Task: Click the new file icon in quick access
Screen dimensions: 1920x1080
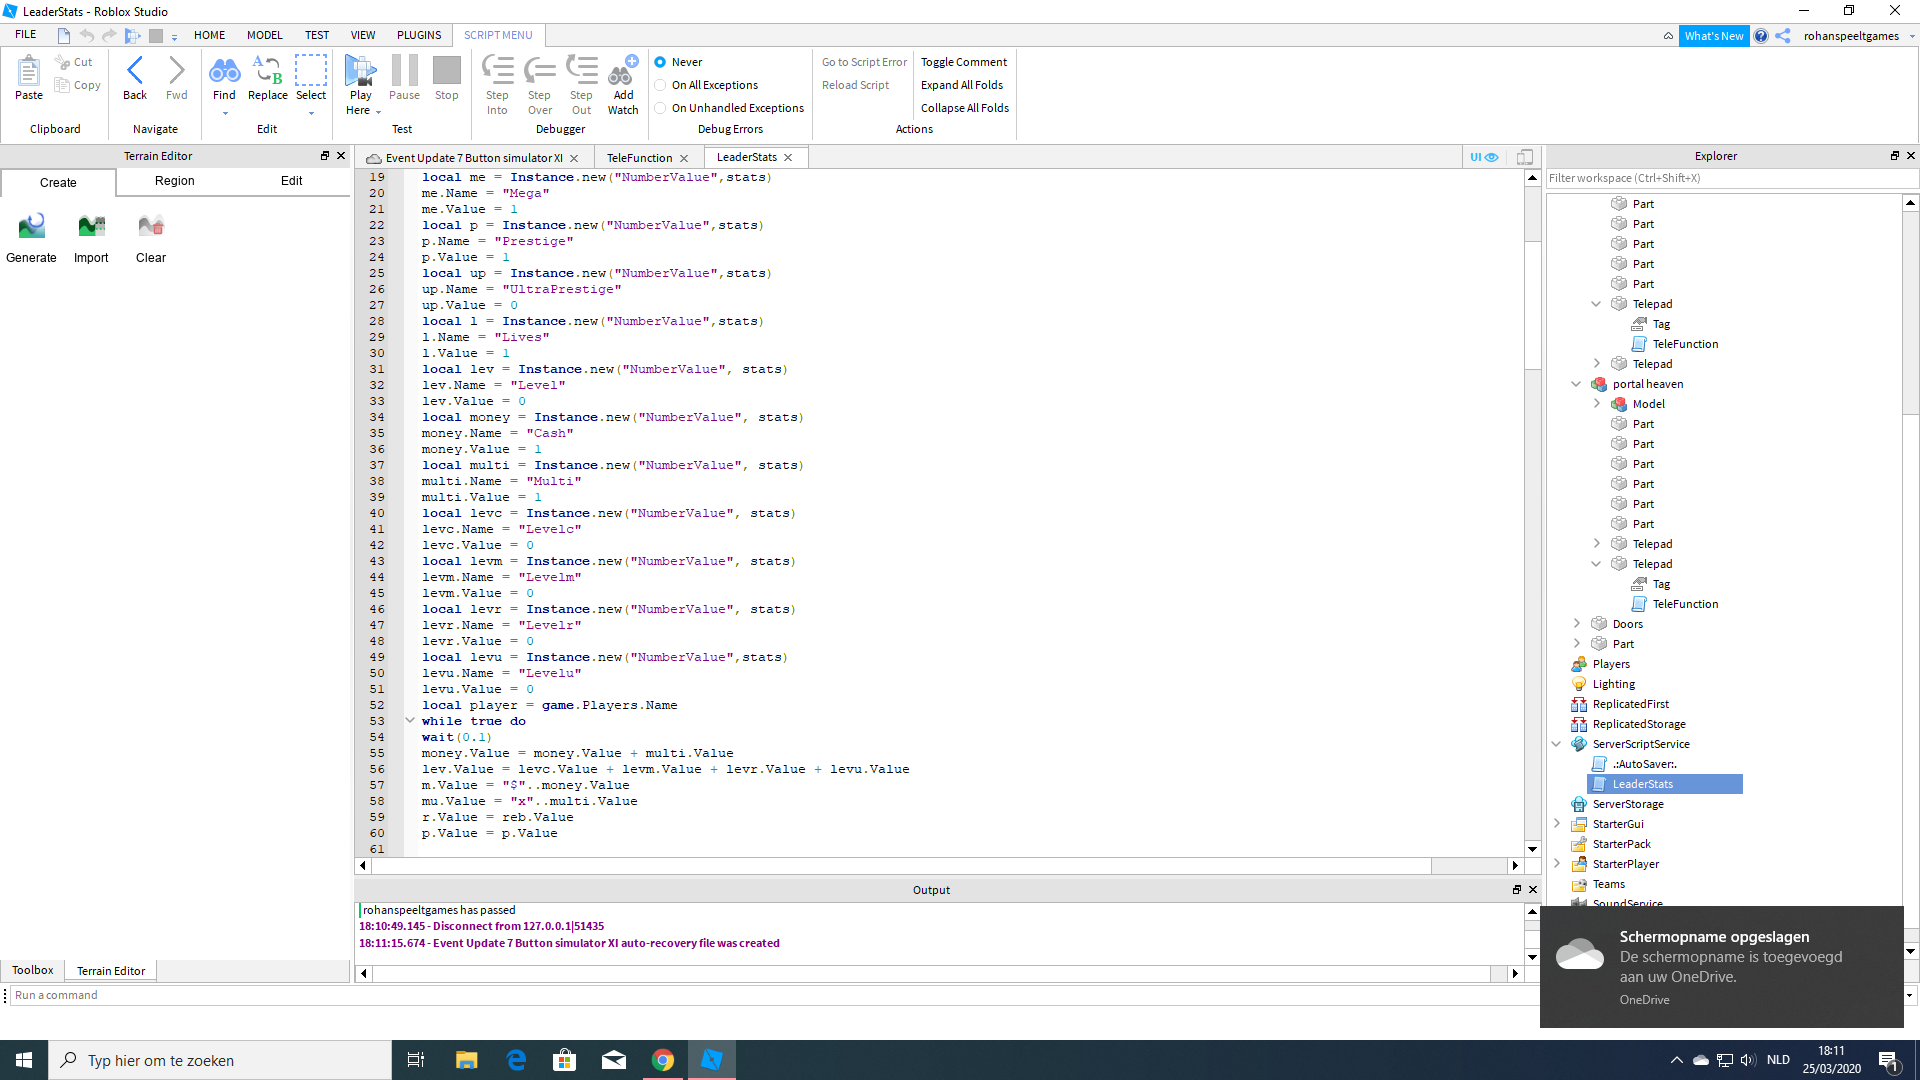Action: [64, 36]
